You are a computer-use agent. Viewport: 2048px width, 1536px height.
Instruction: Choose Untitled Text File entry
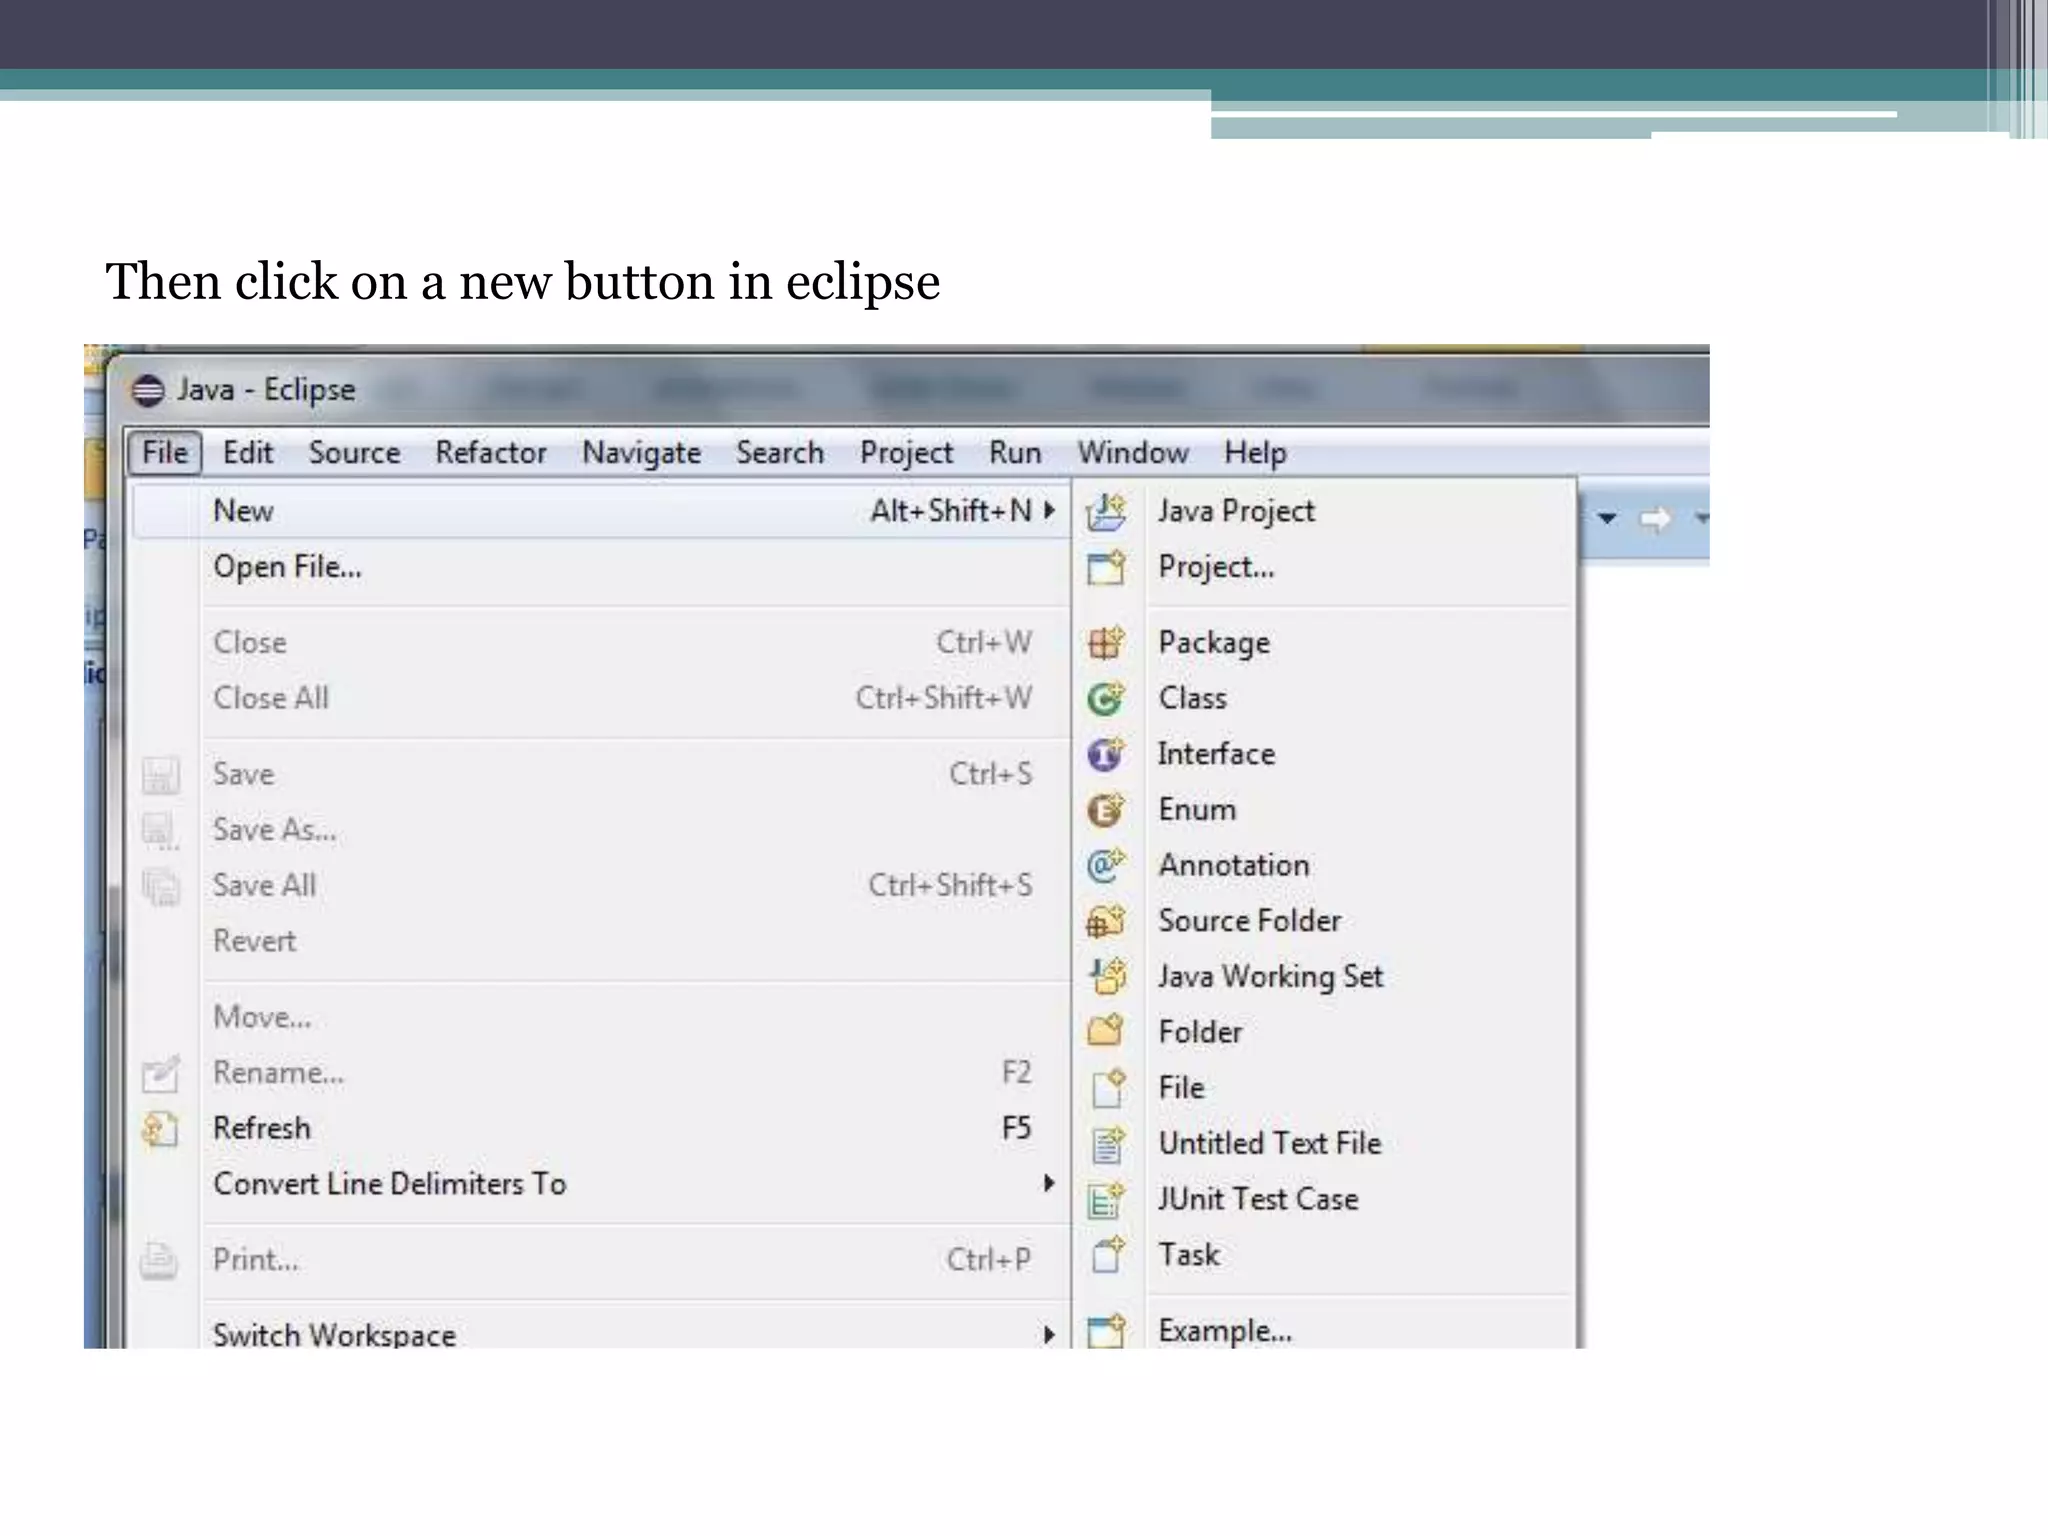pos(1269,1143)
